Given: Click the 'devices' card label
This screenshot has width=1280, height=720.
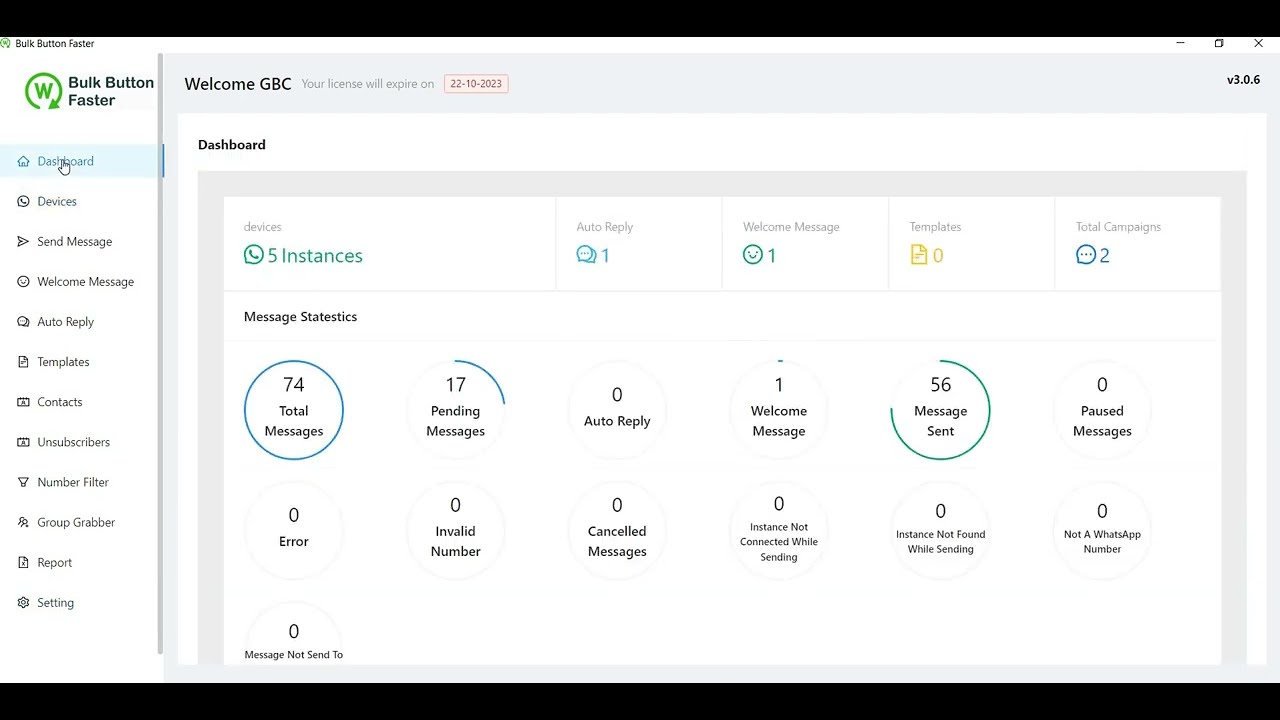Looking at the screenshot, I should click(x=263, y=227).
